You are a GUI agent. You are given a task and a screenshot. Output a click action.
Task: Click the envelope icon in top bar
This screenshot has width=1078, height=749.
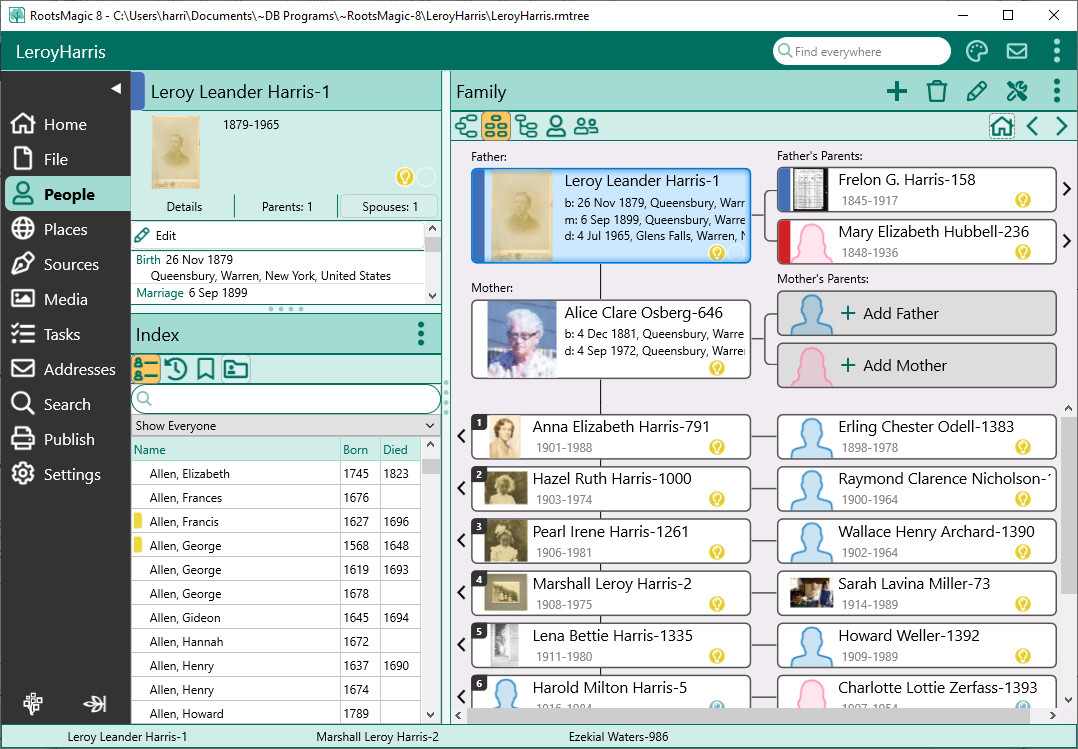pos(1016,52)
